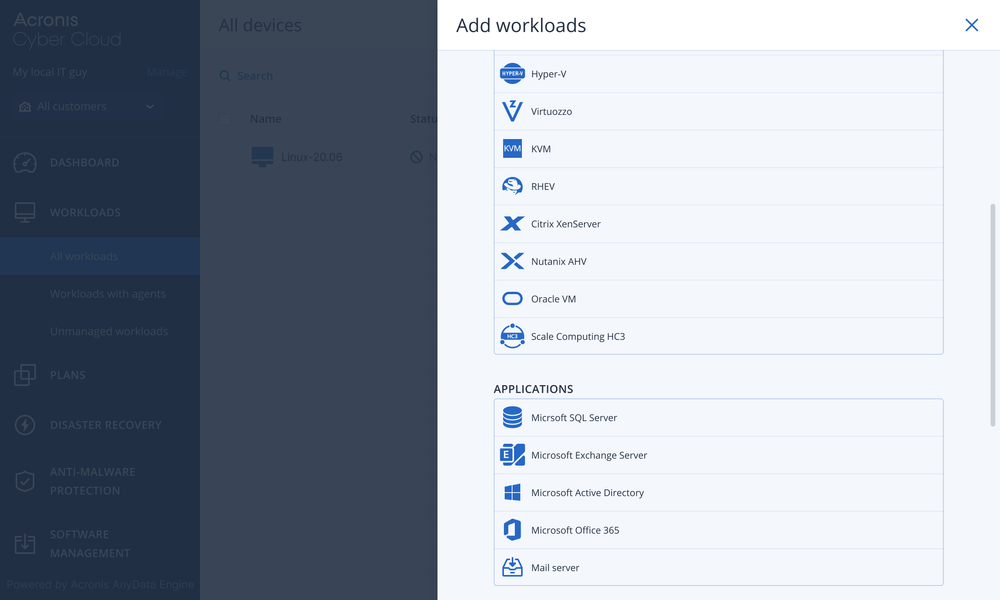Click the search magnifier icon
This screenshot has width=1000, height=600.
[x=224, y=76]
